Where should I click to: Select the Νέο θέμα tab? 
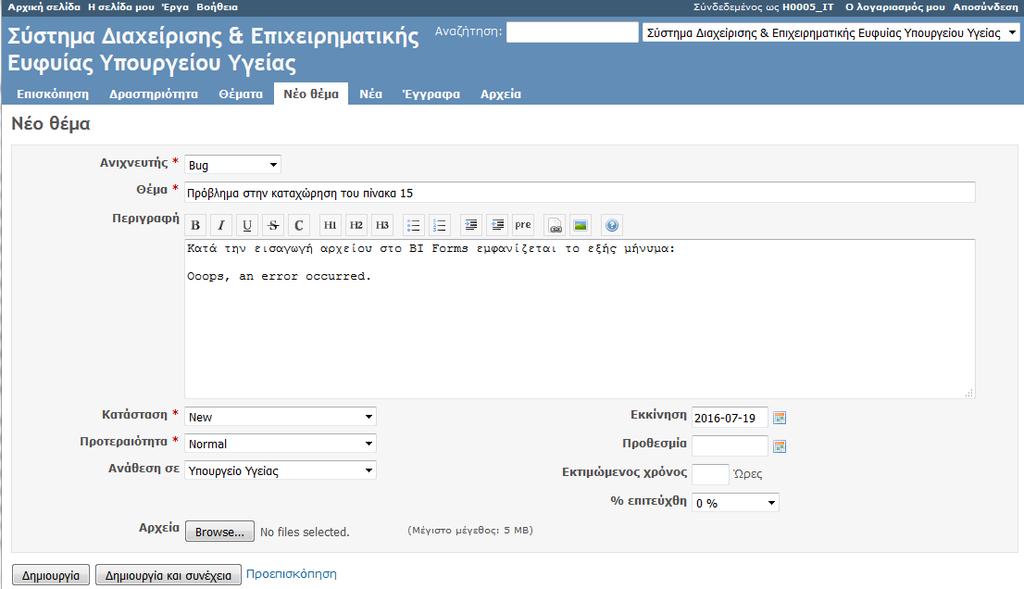click(311, 94)
